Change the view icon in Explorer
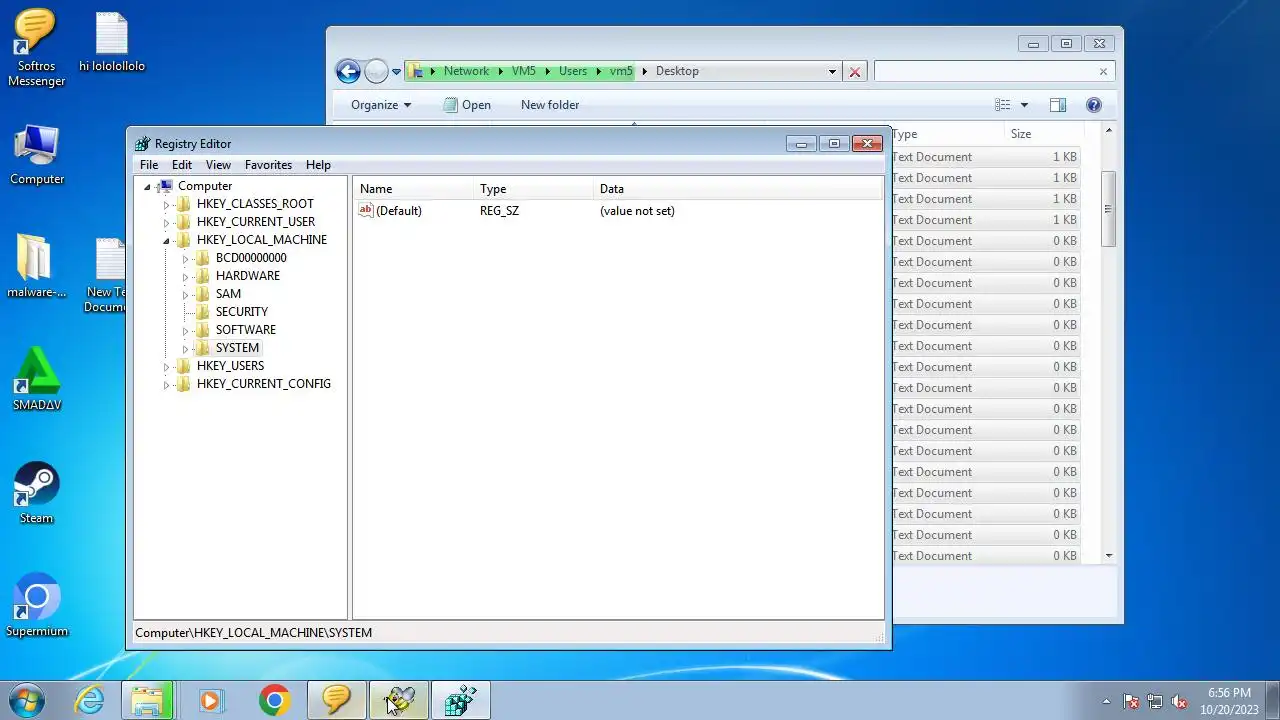This screenshot has height=720, width=1280. coord(1003,105)
